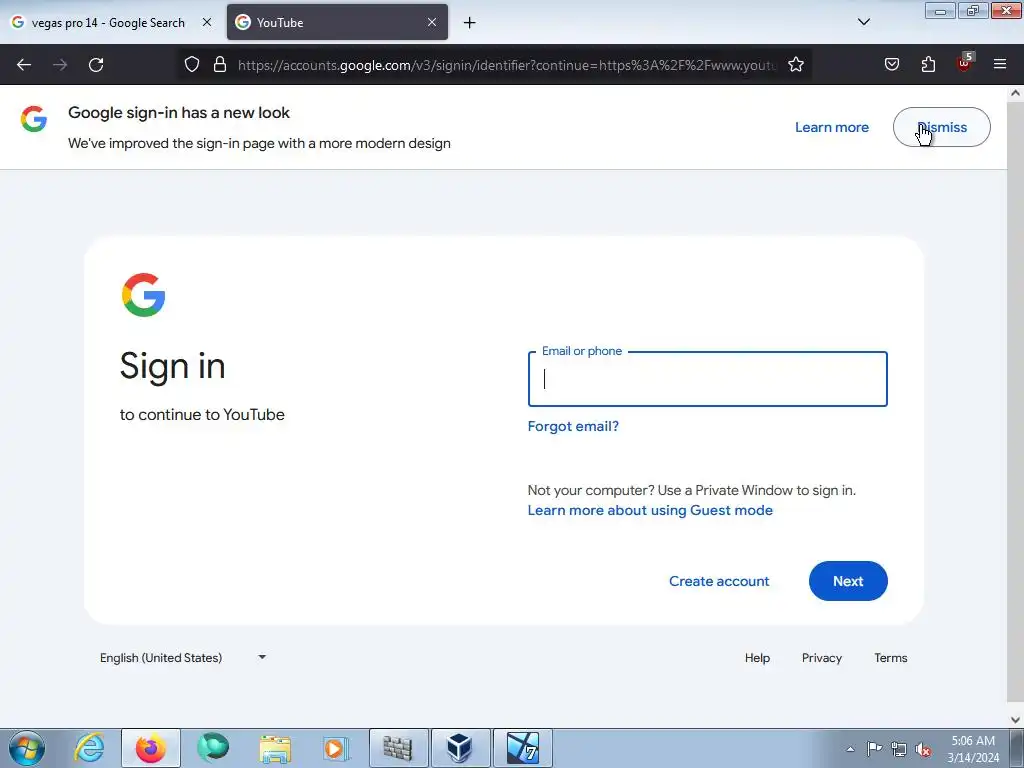
Task: Expand the list all tabs chevron
Action: (x=864, y=22)
